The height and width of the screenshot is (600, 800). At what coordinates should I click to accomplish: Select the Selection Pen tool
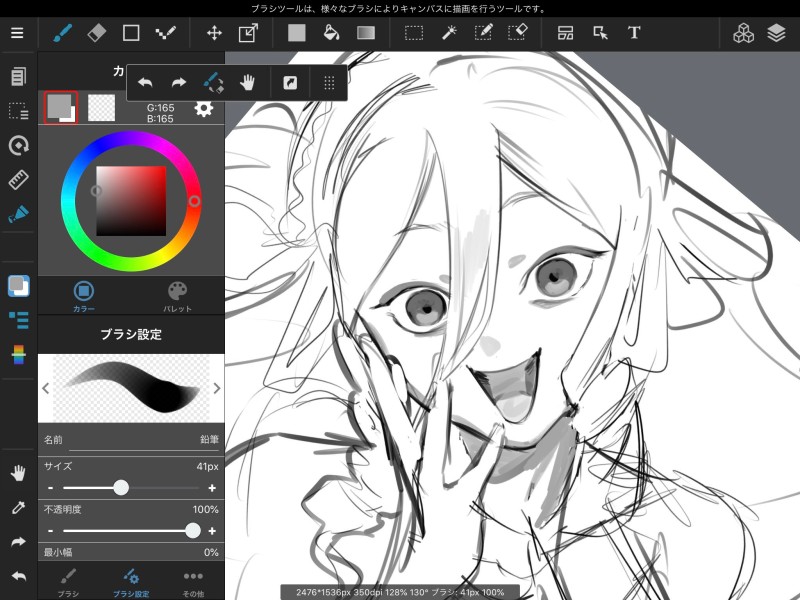tap(483, 33)
